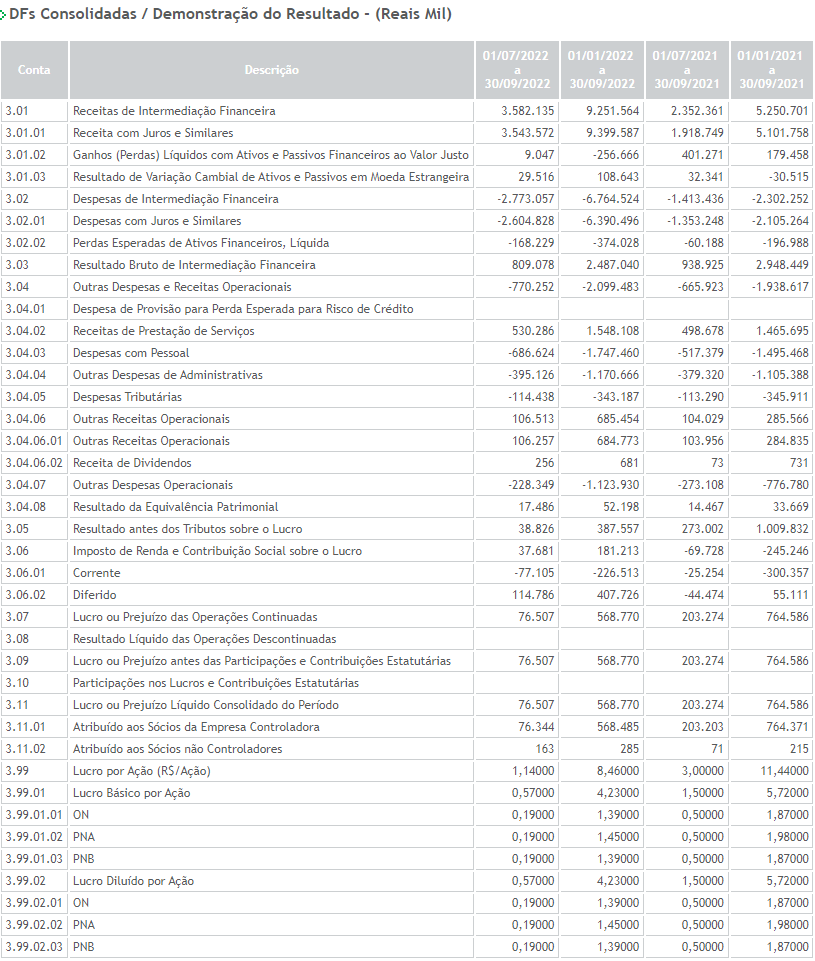Select 'Lucro Básico por Ação' description
The image size is (815, 961).
(132, 794)
